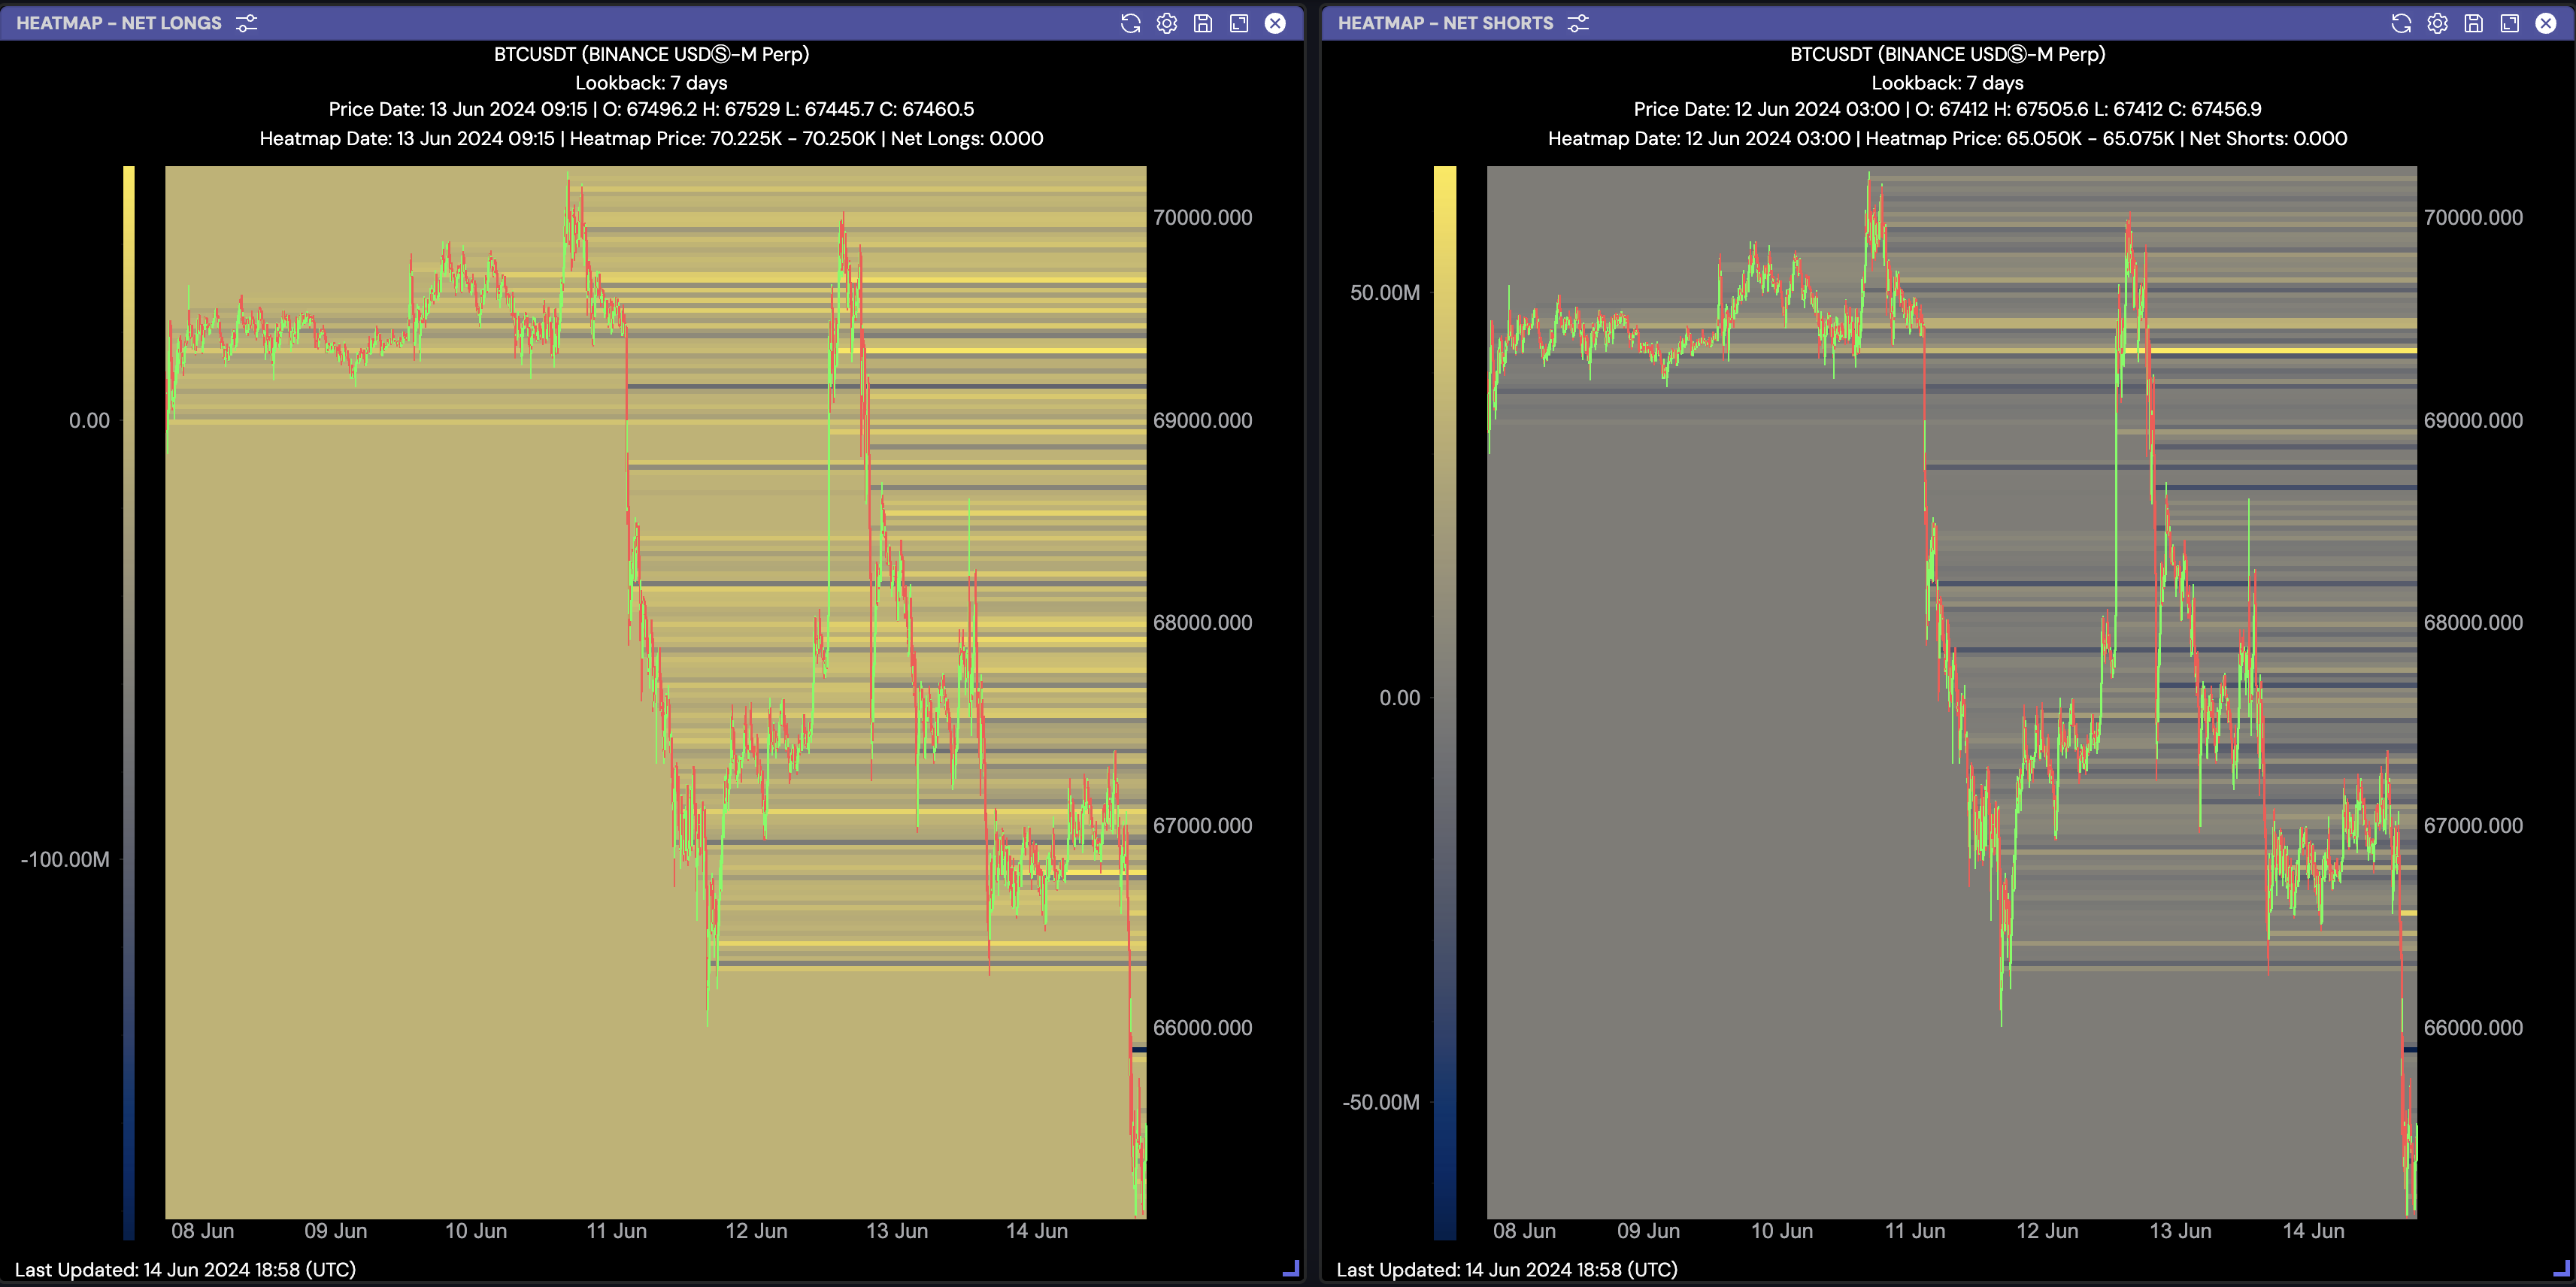Refresh the Net Shorts heatmap

tap(2401, 23)
